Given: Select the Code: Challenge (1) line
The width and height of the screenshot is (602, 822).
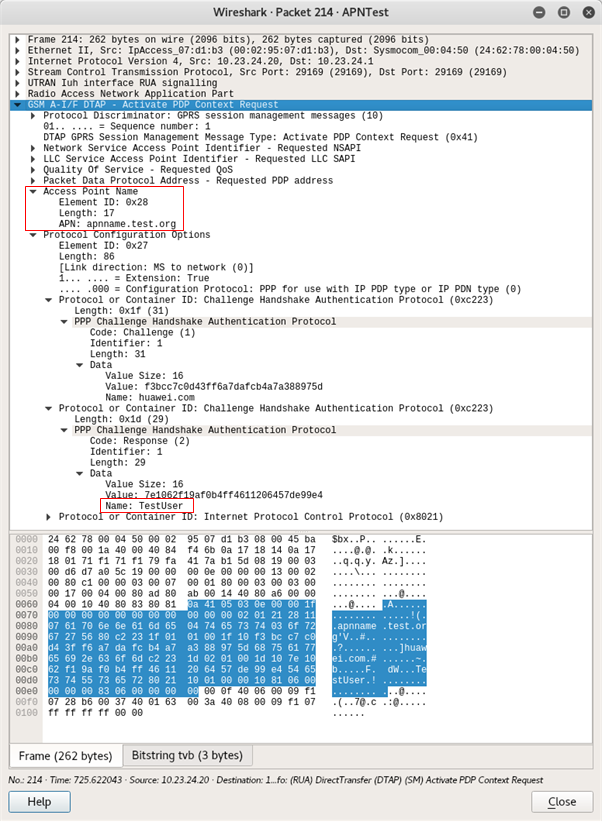Looking at the screenshot, I should click(x=142, y=332).
